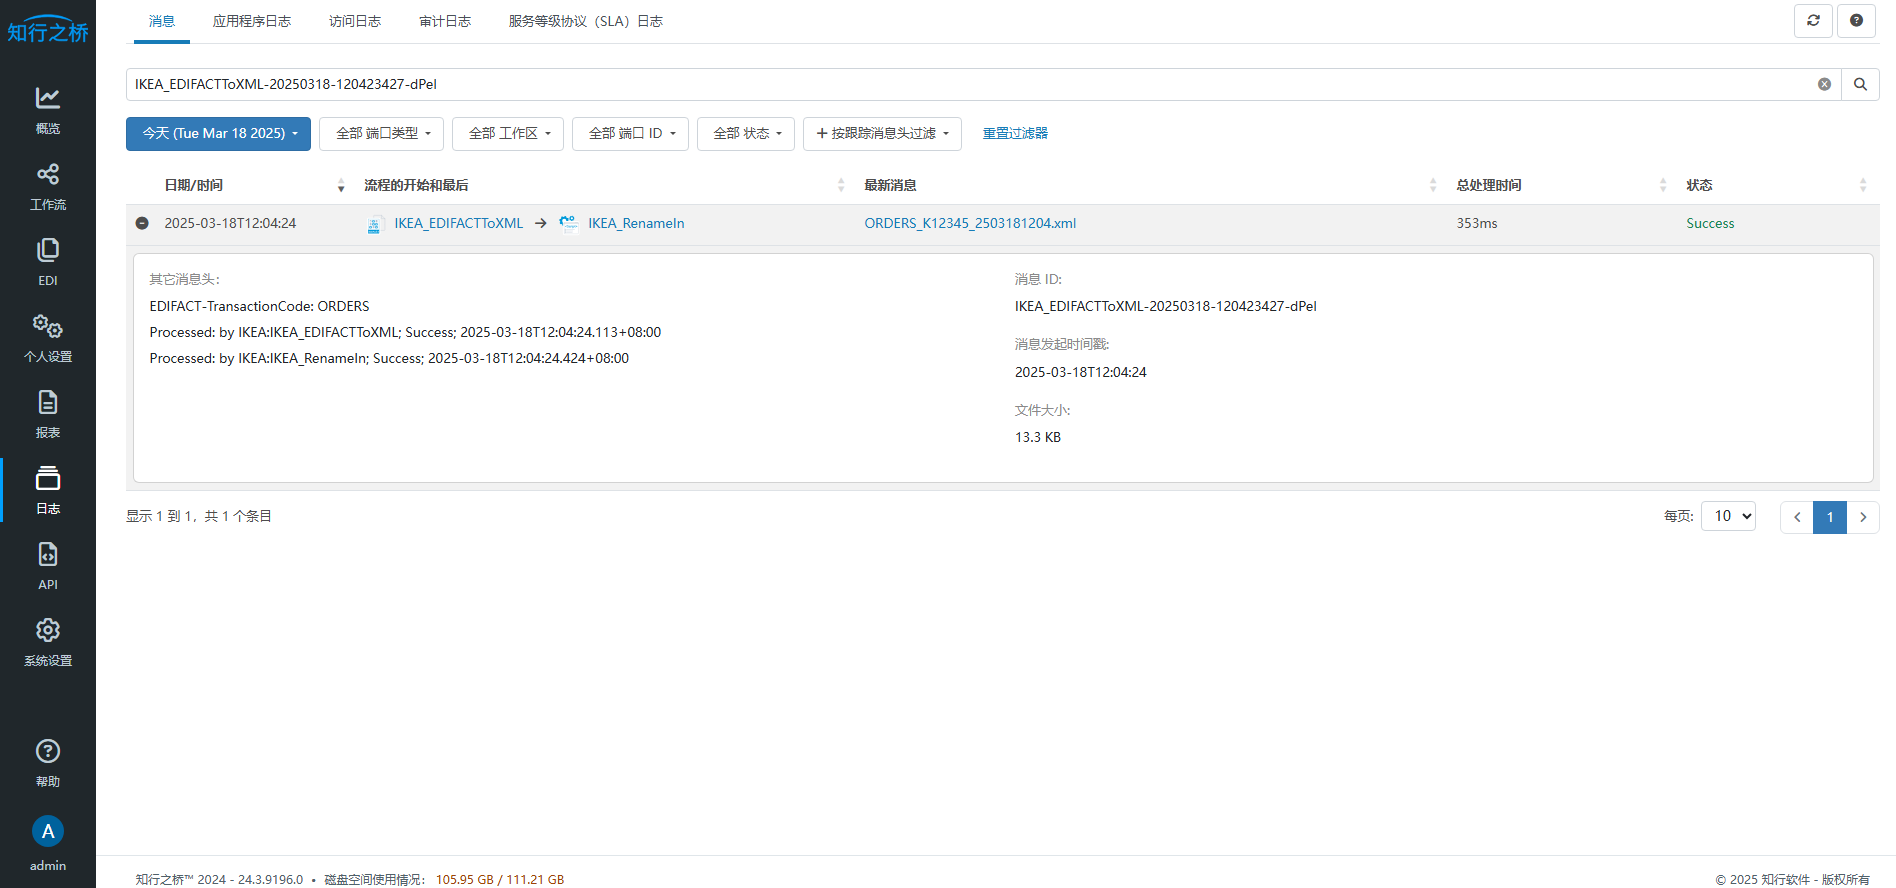Click the 重置过滤器 reset filters link
Screen dimensions: 1896x888
tap(1015, 133)
